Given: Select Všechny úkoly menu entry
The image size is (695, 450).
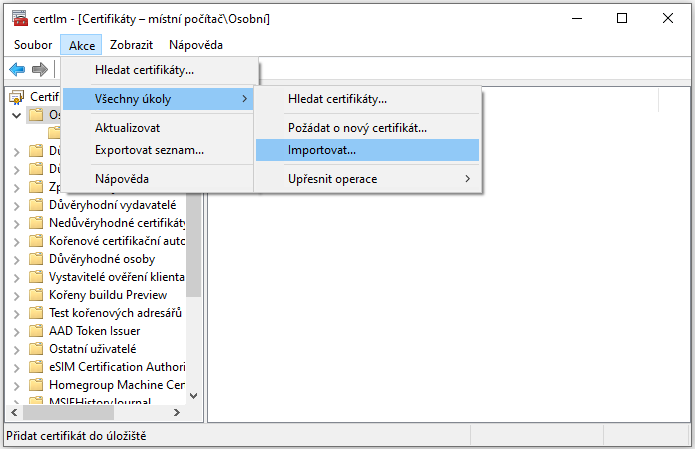Looking at the screenshot, I should pos(158,99).
